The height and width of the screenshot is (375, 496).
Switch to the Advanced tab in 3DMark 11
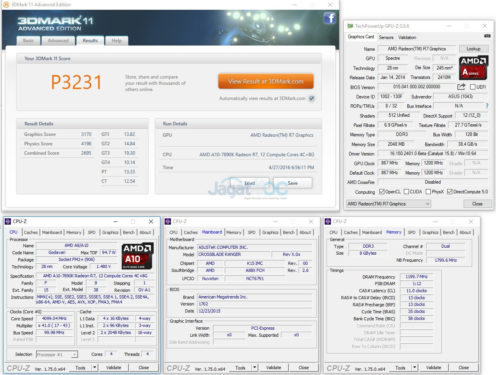pyautogui.click(x=58, y=41)
